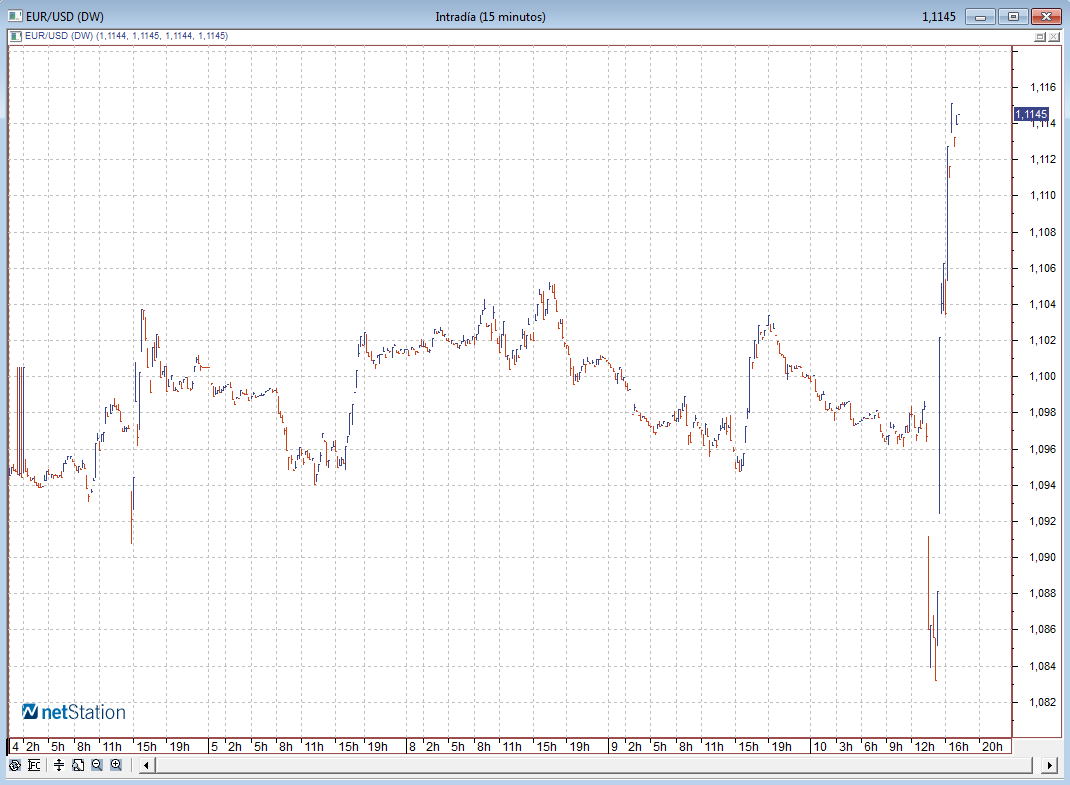
Task: Click the 1,100 level on price axis
Action: (x=1042, y=377)
